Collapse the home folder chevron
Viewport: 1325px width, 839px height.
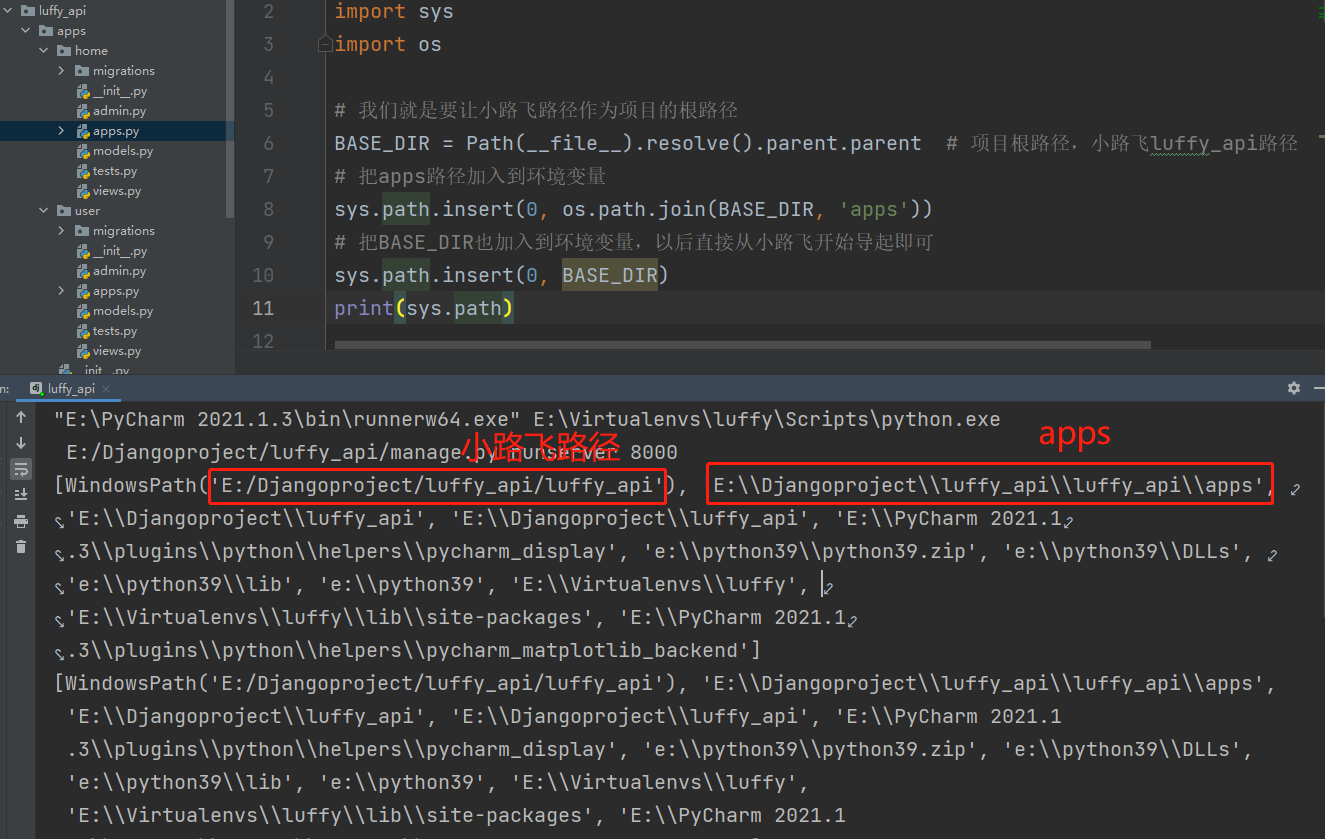(x=44, y=51)
